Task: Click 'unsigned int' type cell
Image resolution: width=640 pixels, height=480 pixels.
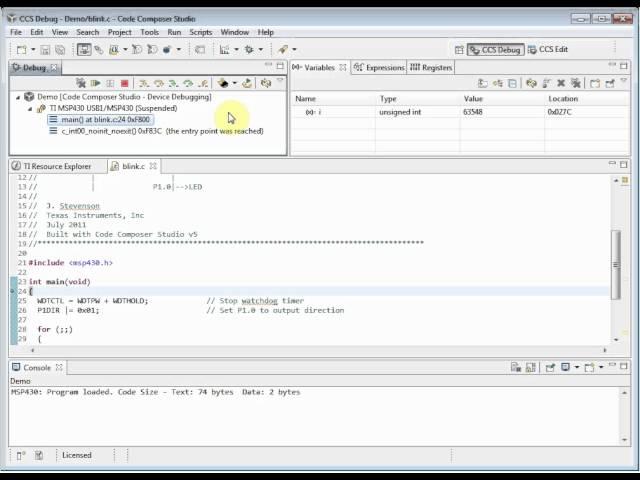Action: (x=400, y=112)
